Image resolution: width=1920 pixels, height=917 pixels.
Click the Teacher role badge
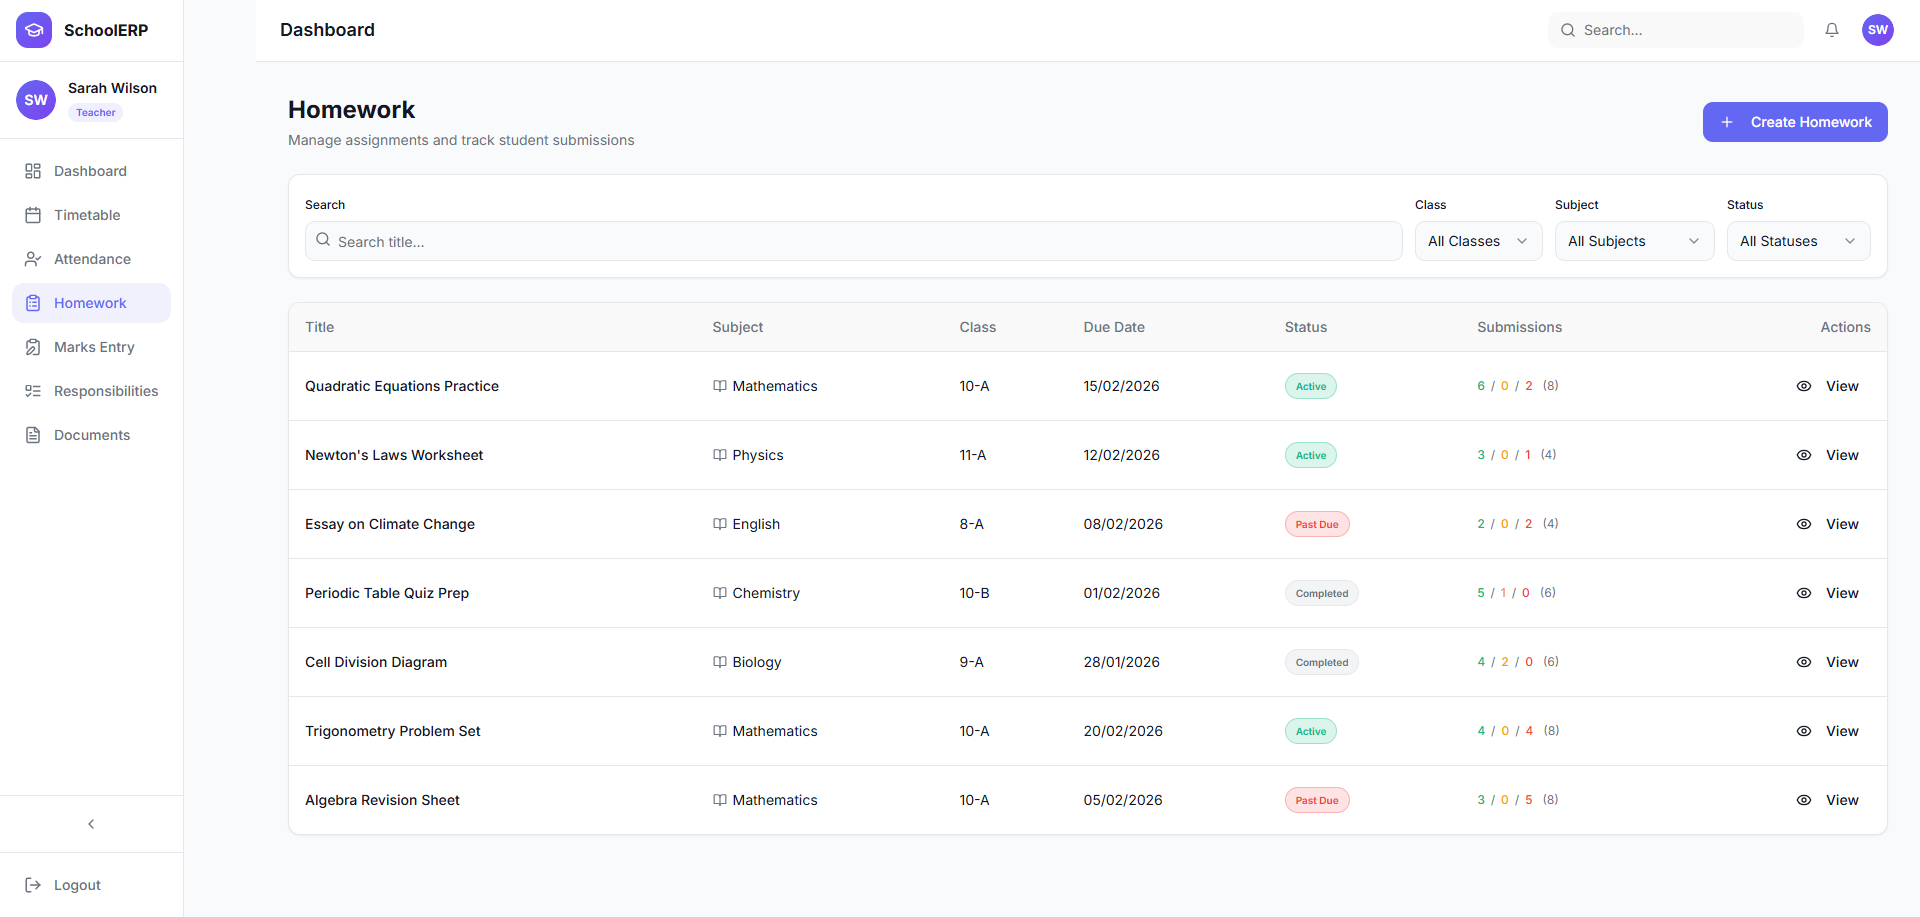coord(96,112)
